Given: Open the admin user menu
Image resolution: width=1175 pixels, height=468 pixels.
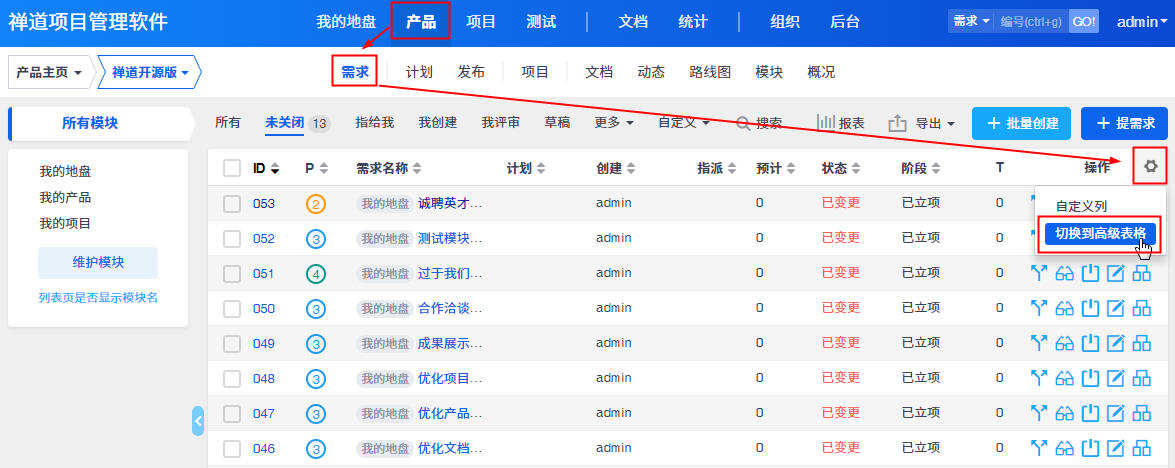Looking at the screenshot, I should point(1141,22).
